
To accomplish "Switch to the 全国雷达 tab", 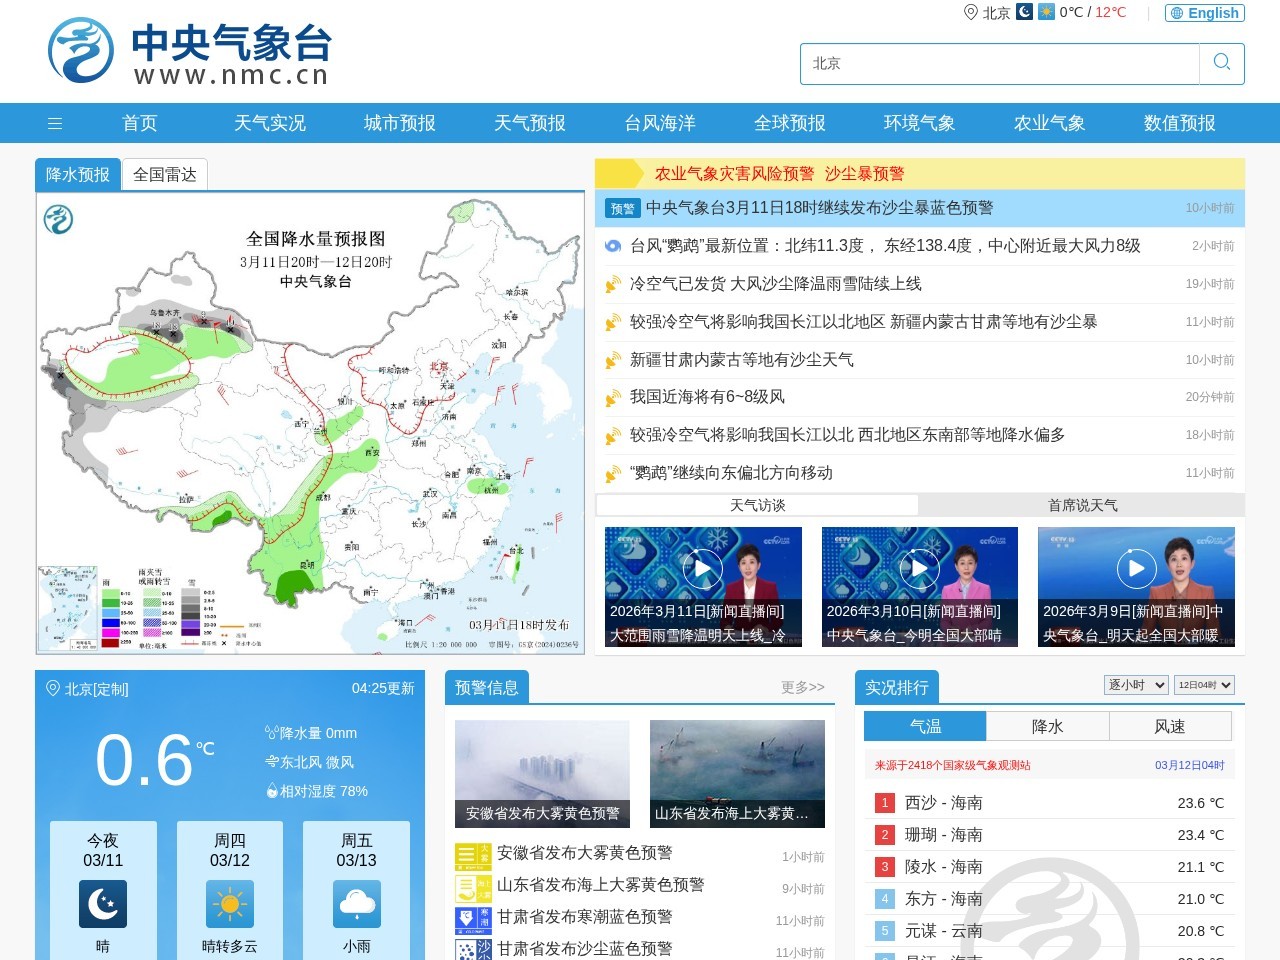I will 164,174.
